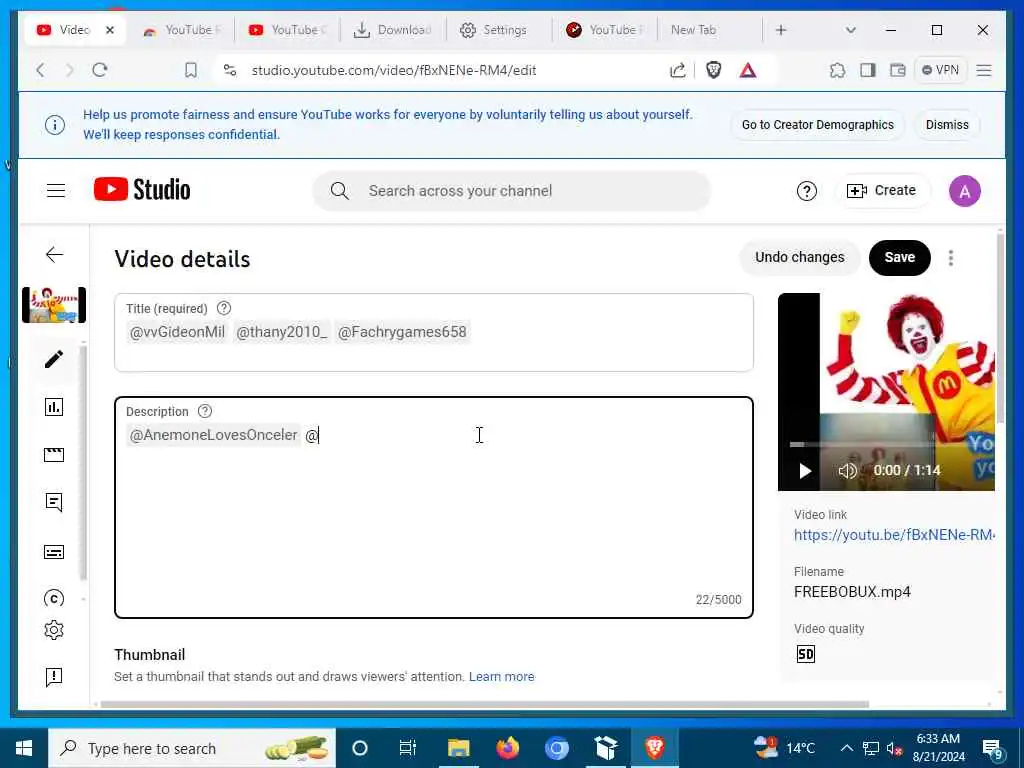The width and height of the screenshot is (1024, 768).
Task: Show hidden system tray icons
Action: point(846,748)
